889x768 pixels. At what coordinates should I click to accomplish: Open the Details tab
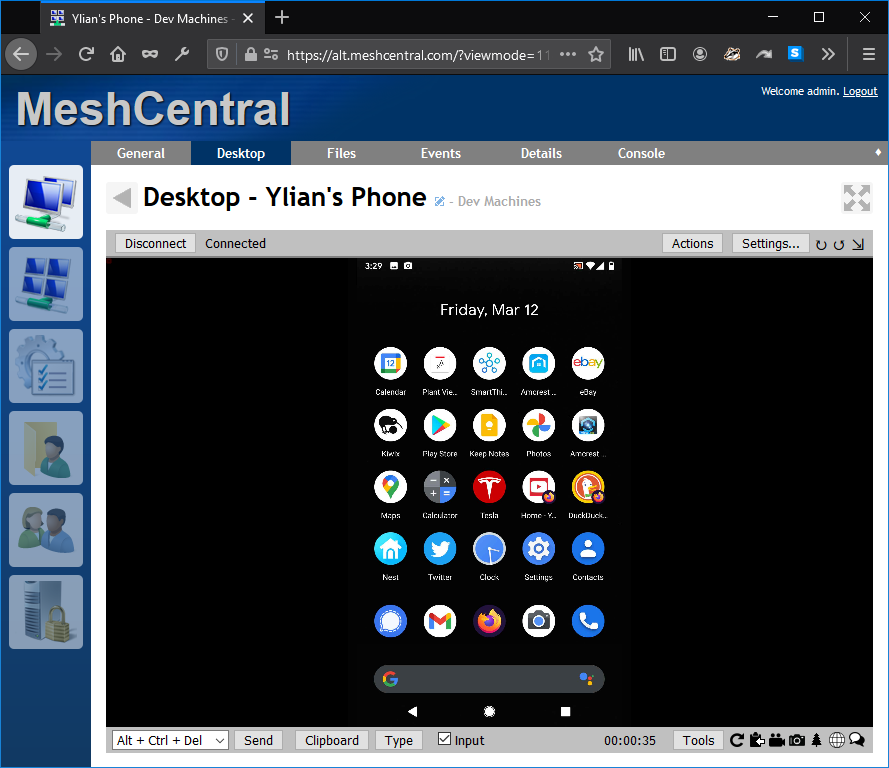541,153
